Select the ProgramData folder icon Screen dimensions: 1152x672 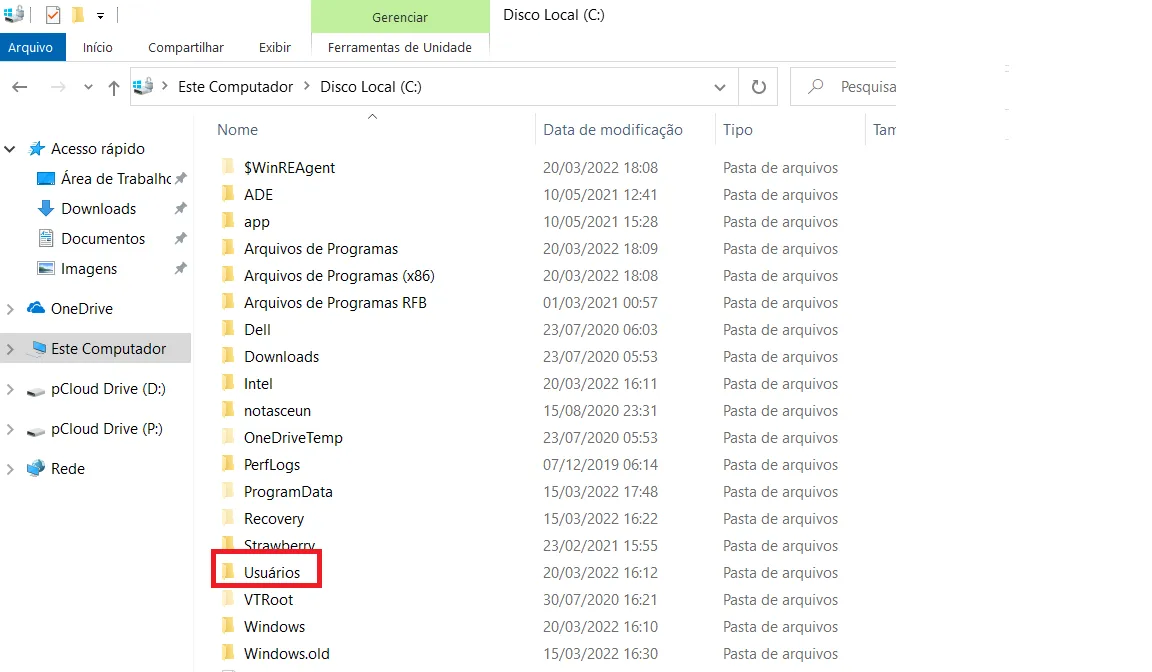click(x=228, y=491)
